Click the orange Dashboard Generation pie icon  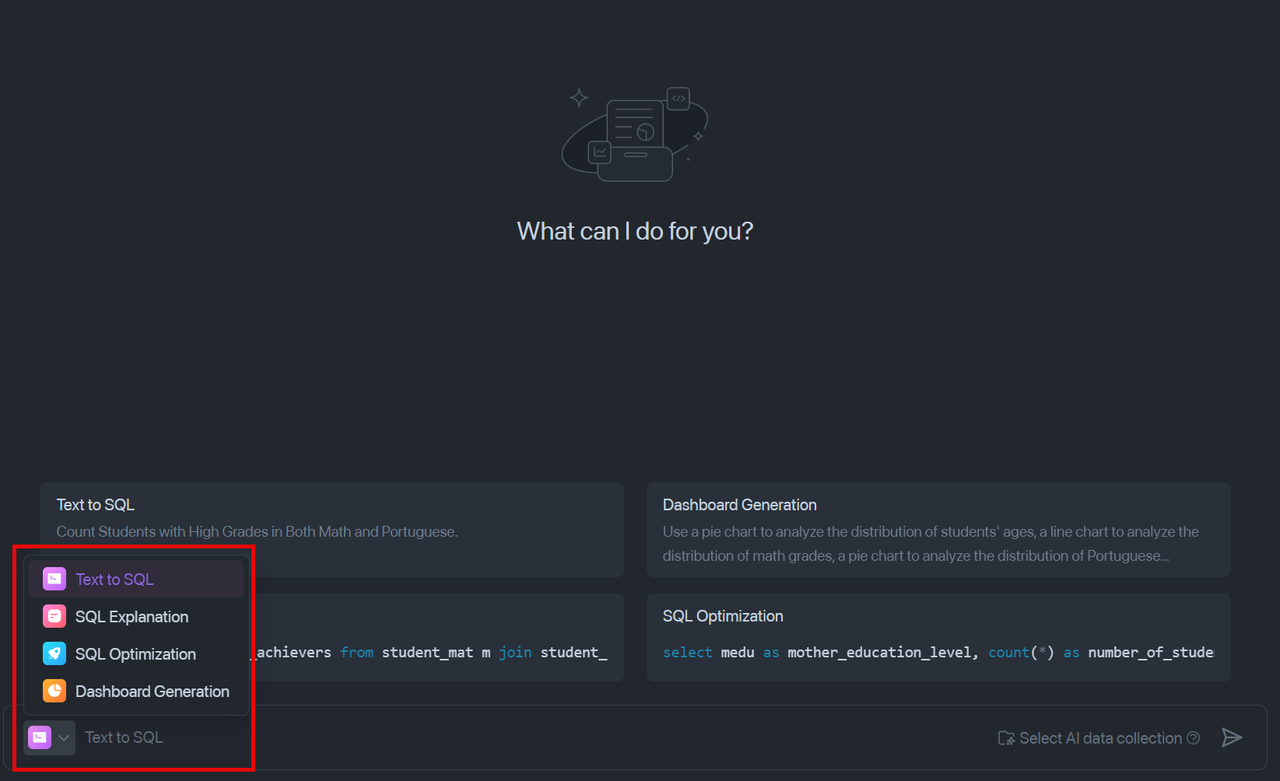pyautogui.click(x=54, y=691)
